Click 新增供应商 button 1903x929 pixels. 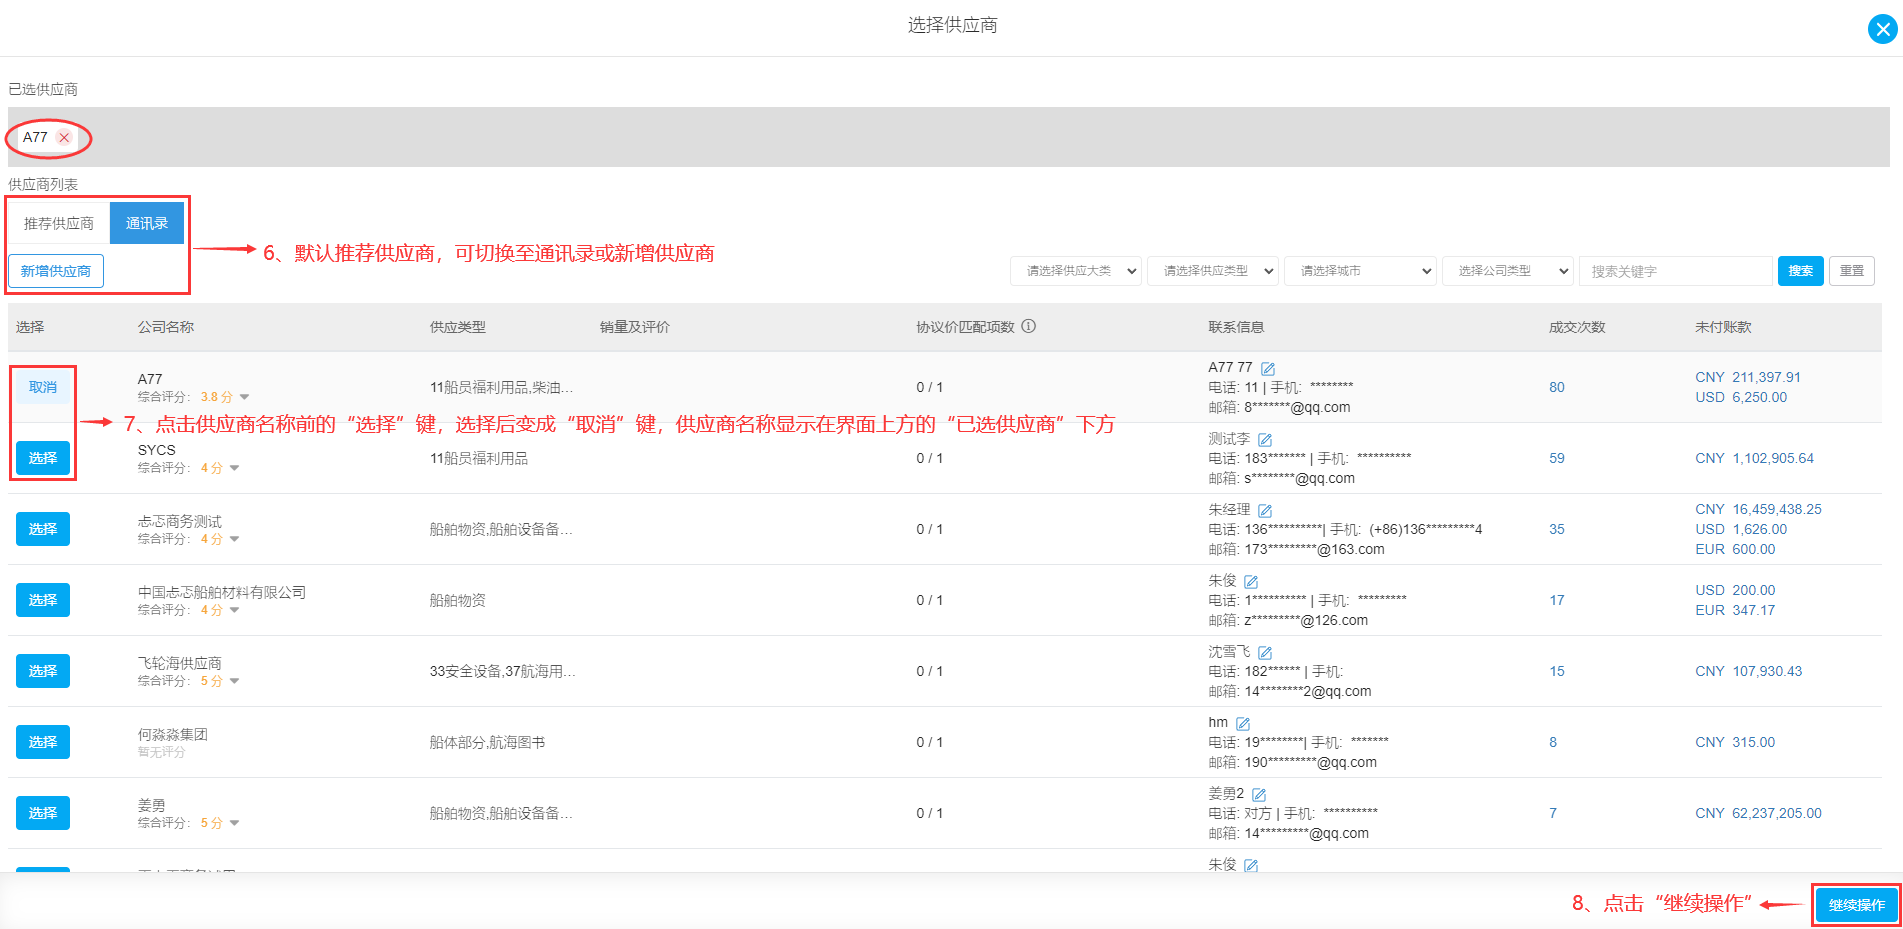[56, 271]
